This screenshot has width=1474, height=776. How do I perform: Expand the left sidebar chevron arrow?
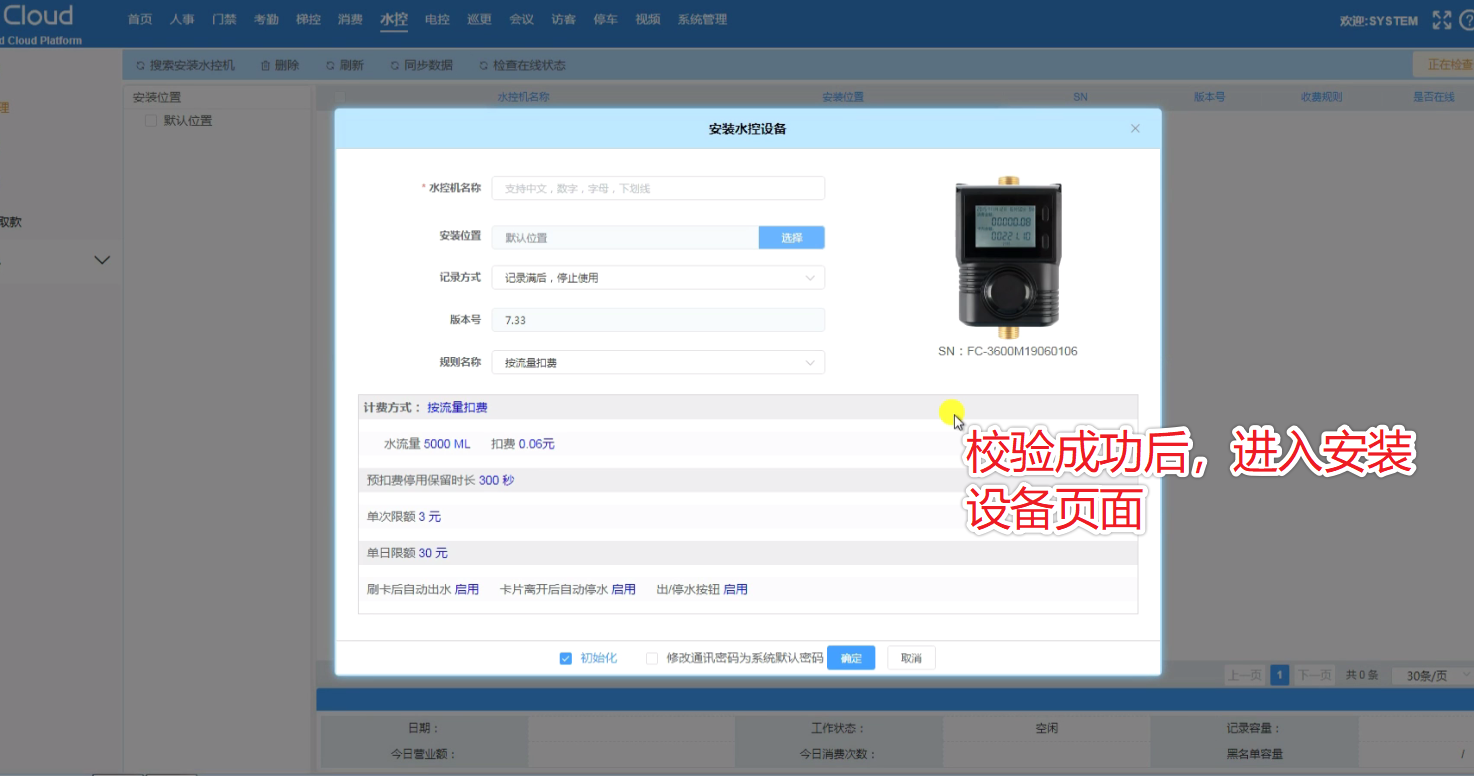102,260
